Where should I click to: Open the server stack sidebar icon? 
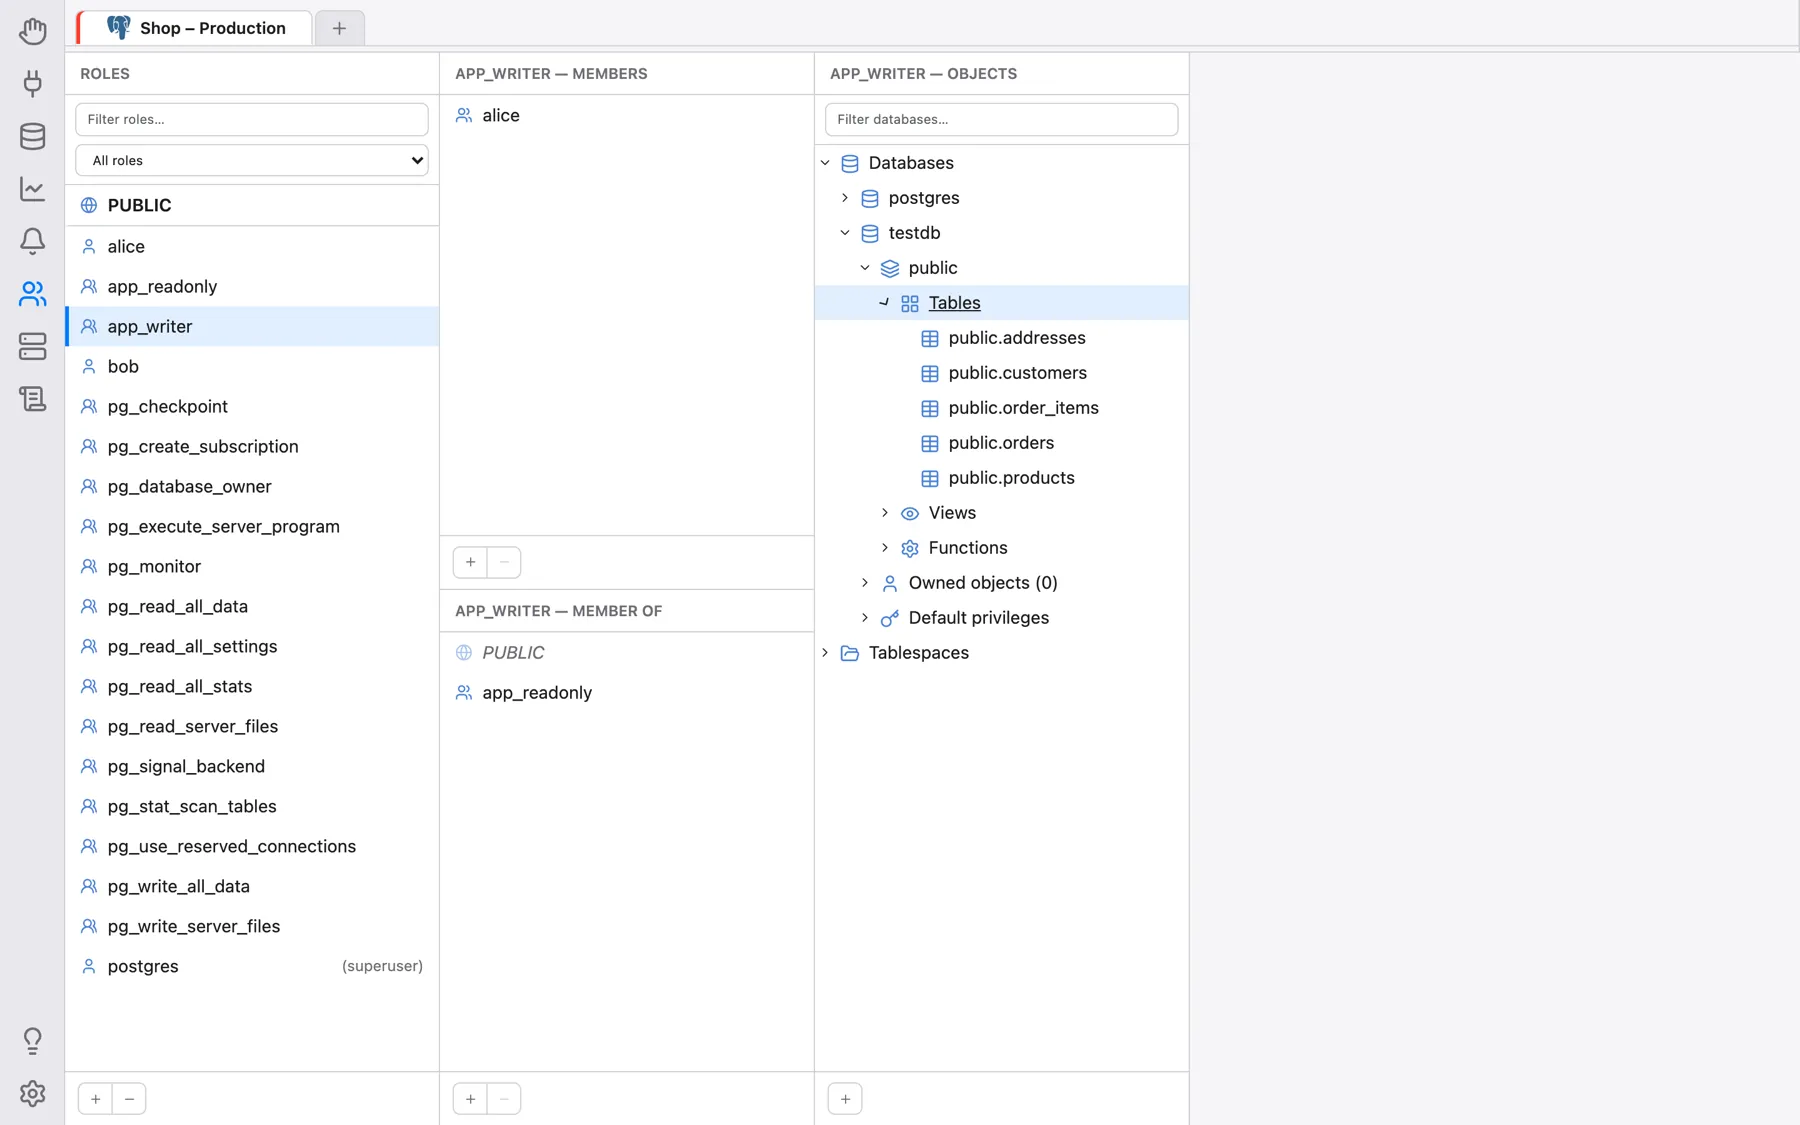(x=32, y=346)
